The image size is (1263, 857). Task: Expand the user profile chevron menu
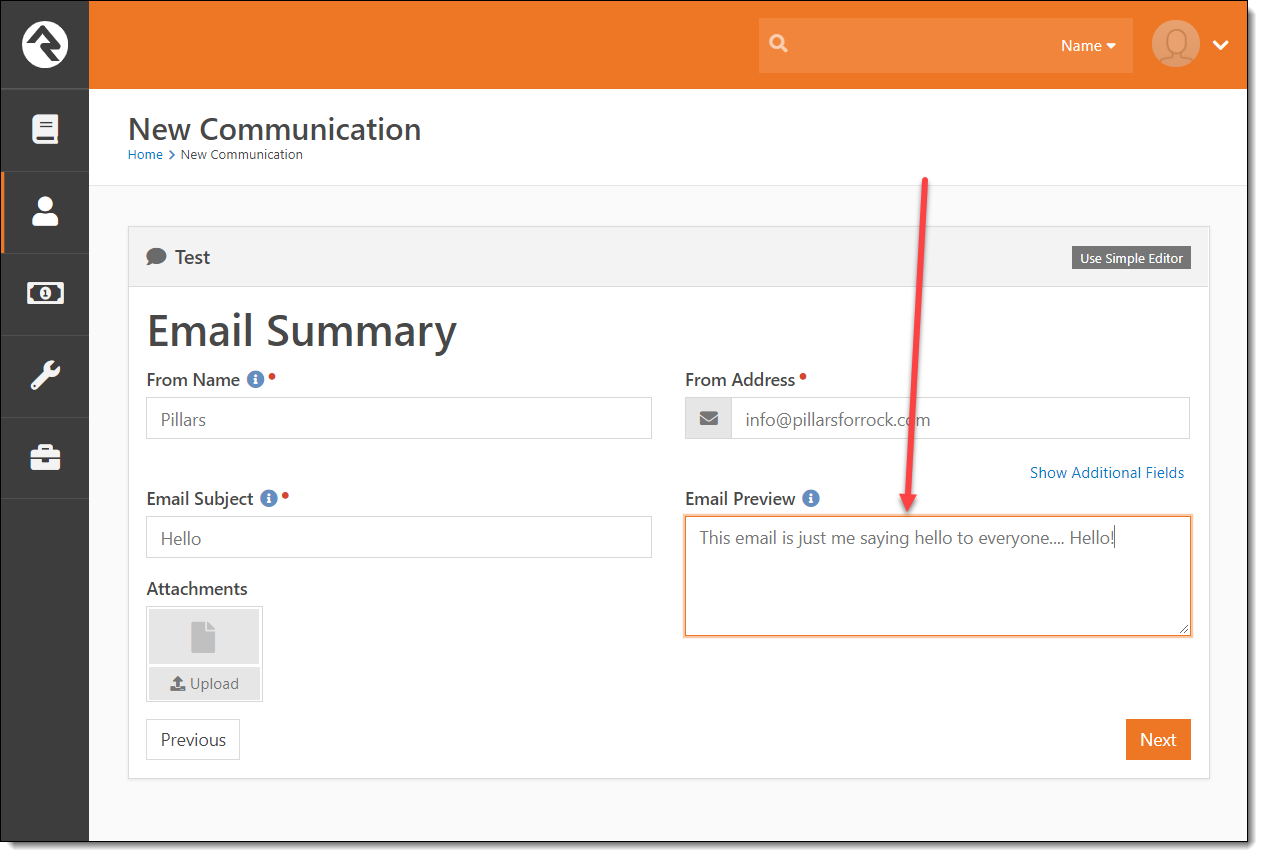point(1220,45)
